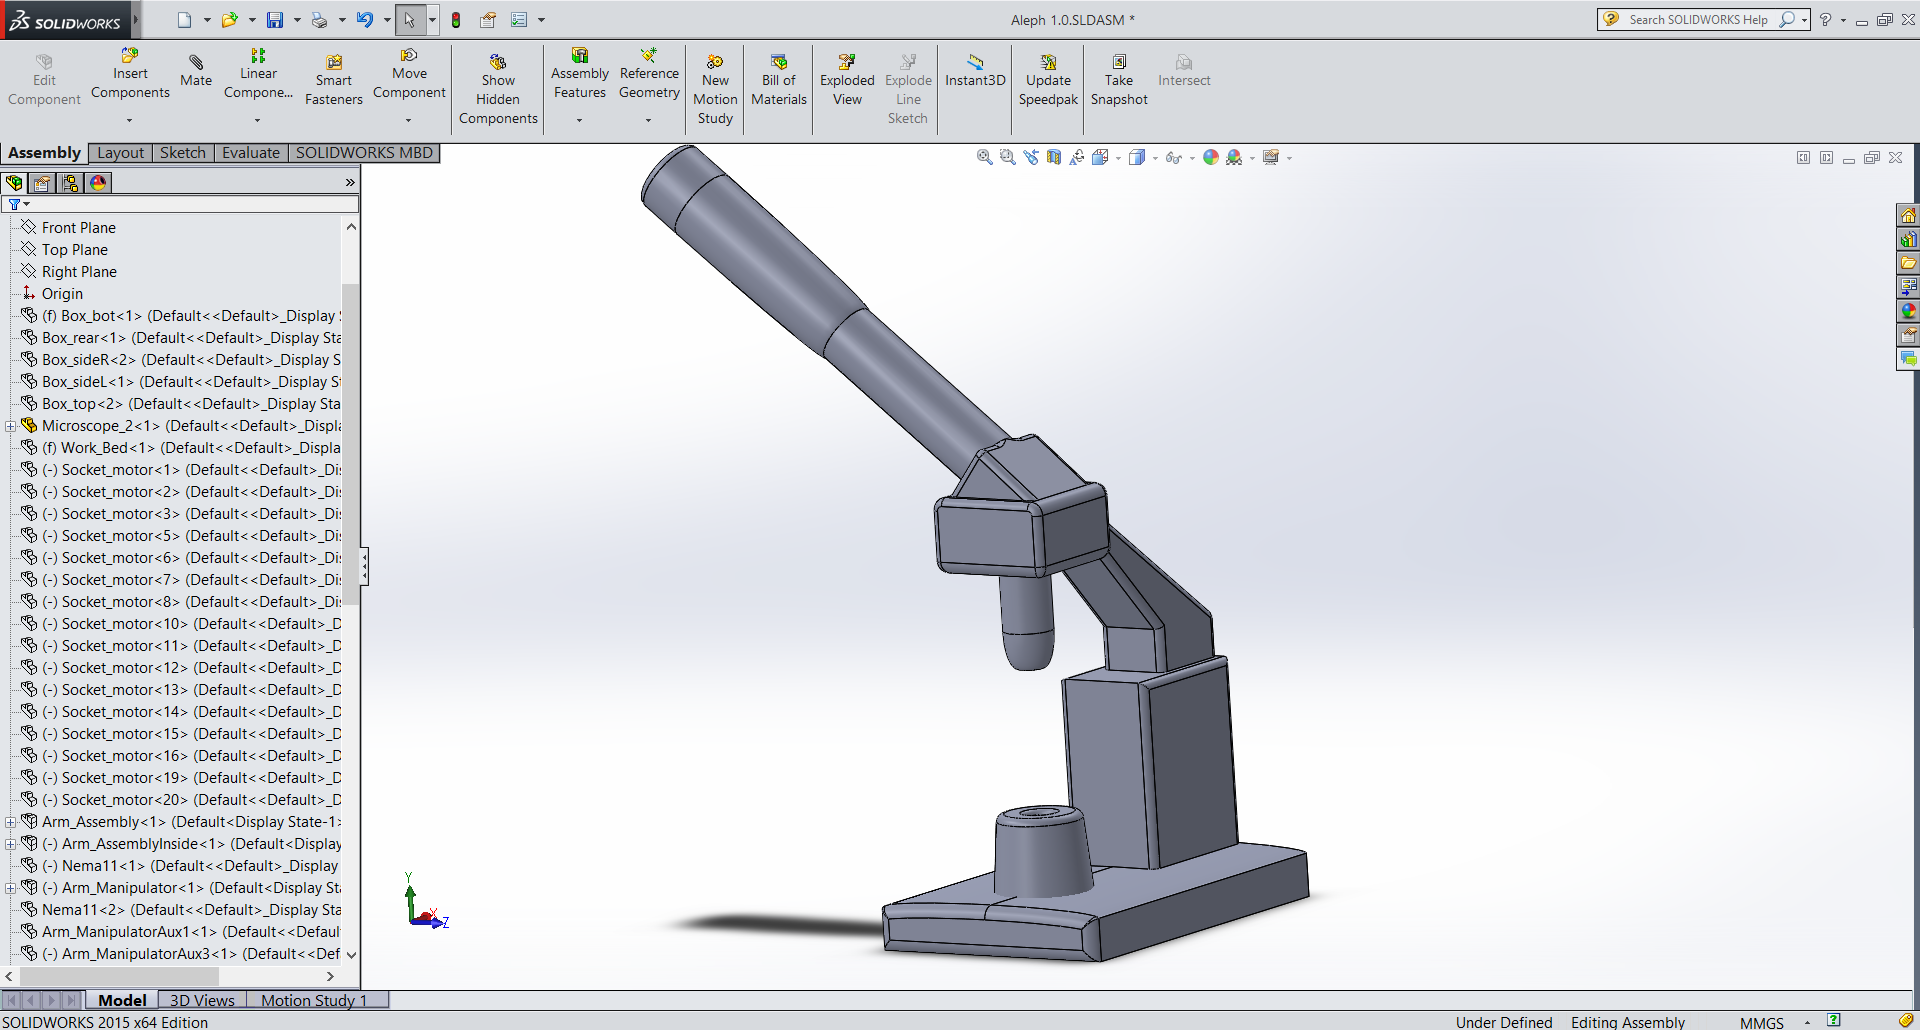Click Smart Fasteners tool
This screenshot has width=1920, height=1030.
click(x=334, y=80)
